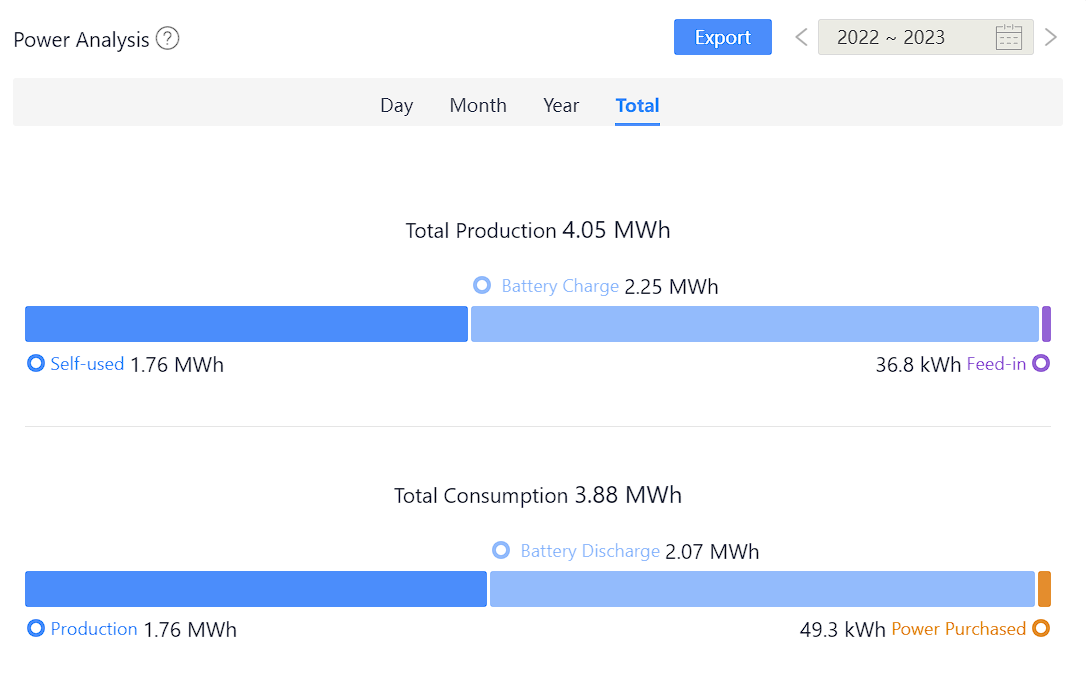Click the Power Analysis help question icon
1086x695 pixels.
[168, 38]
